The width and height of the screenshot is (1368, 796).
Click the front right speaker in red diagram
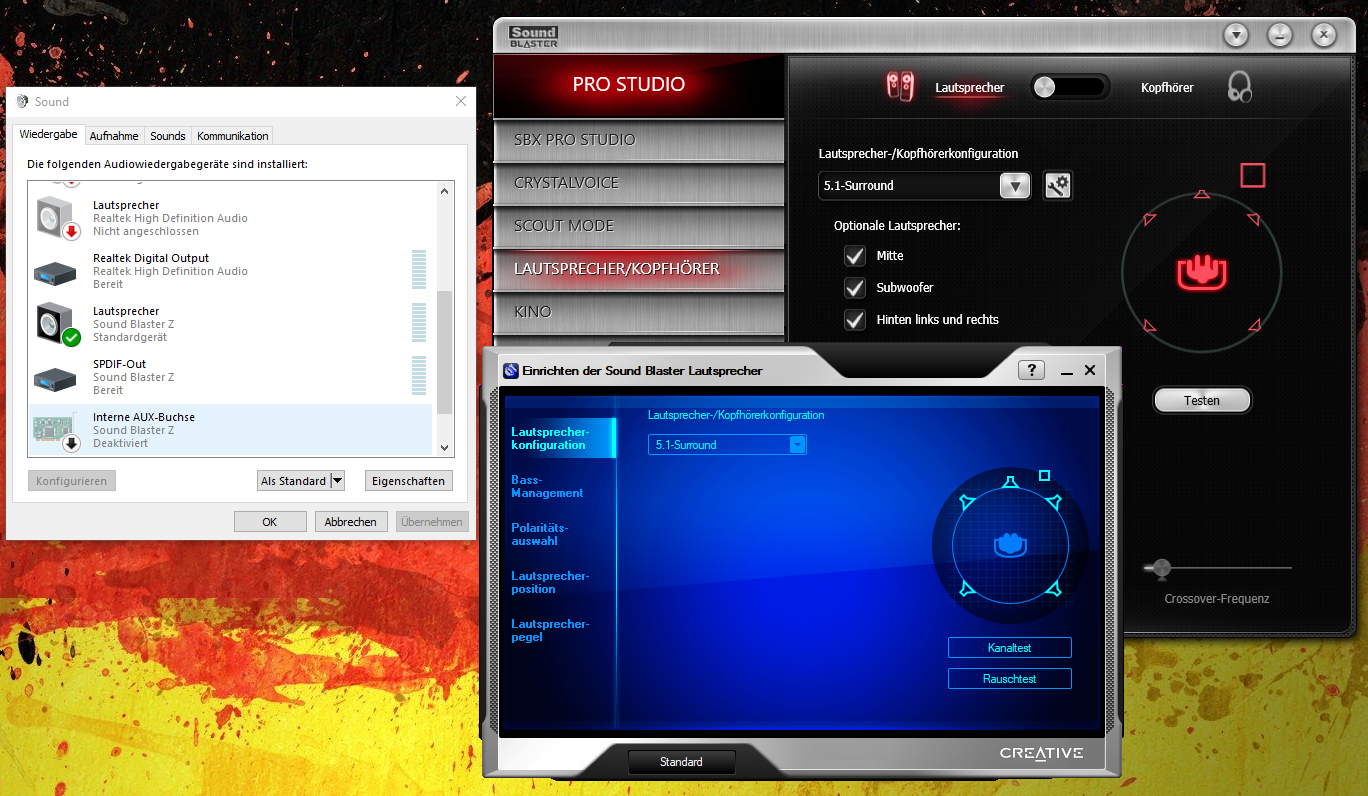pos(1253,219)
